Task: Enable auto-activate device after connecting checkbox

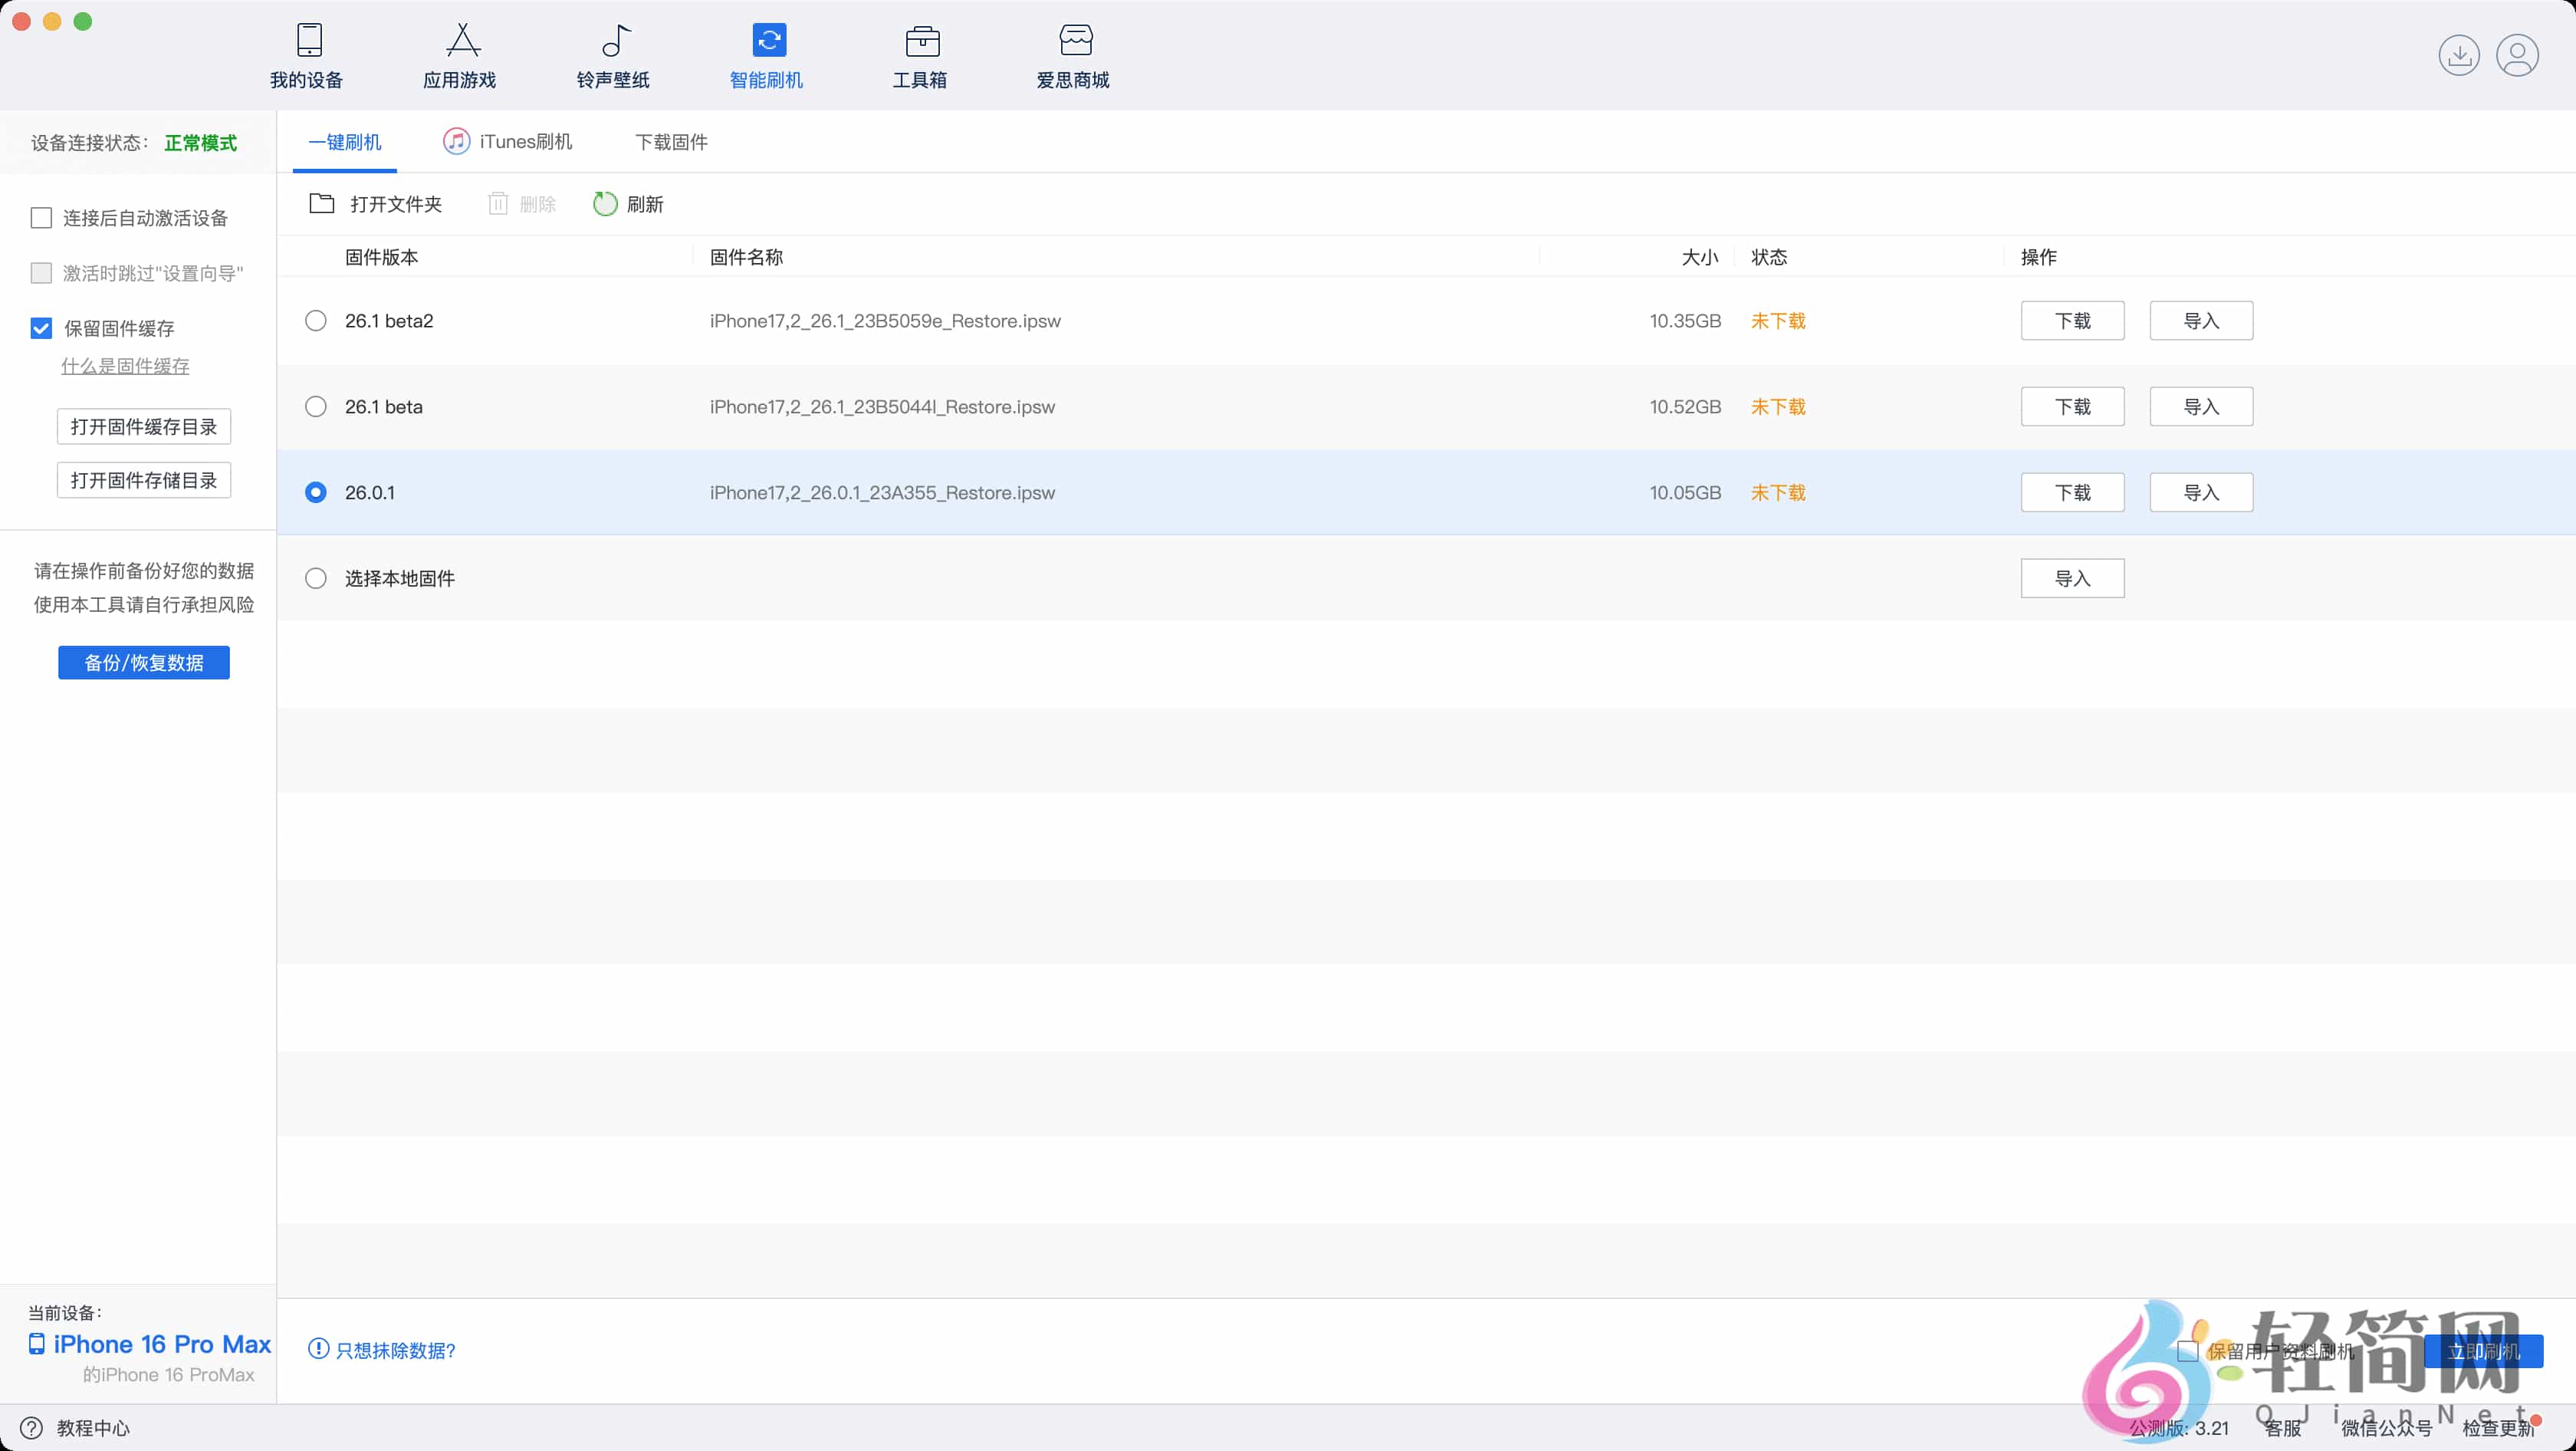Action: pos(41,218)
